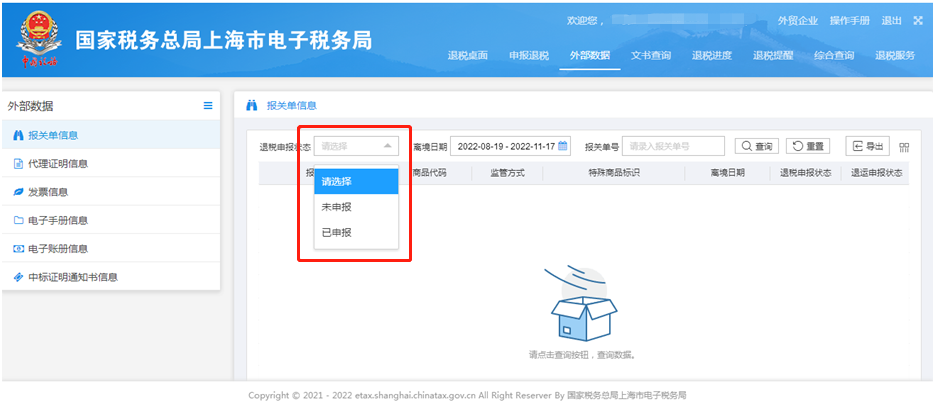Click the 外贸企业 link in header
The image size is (935, 411).
click(x=797, y=21)
